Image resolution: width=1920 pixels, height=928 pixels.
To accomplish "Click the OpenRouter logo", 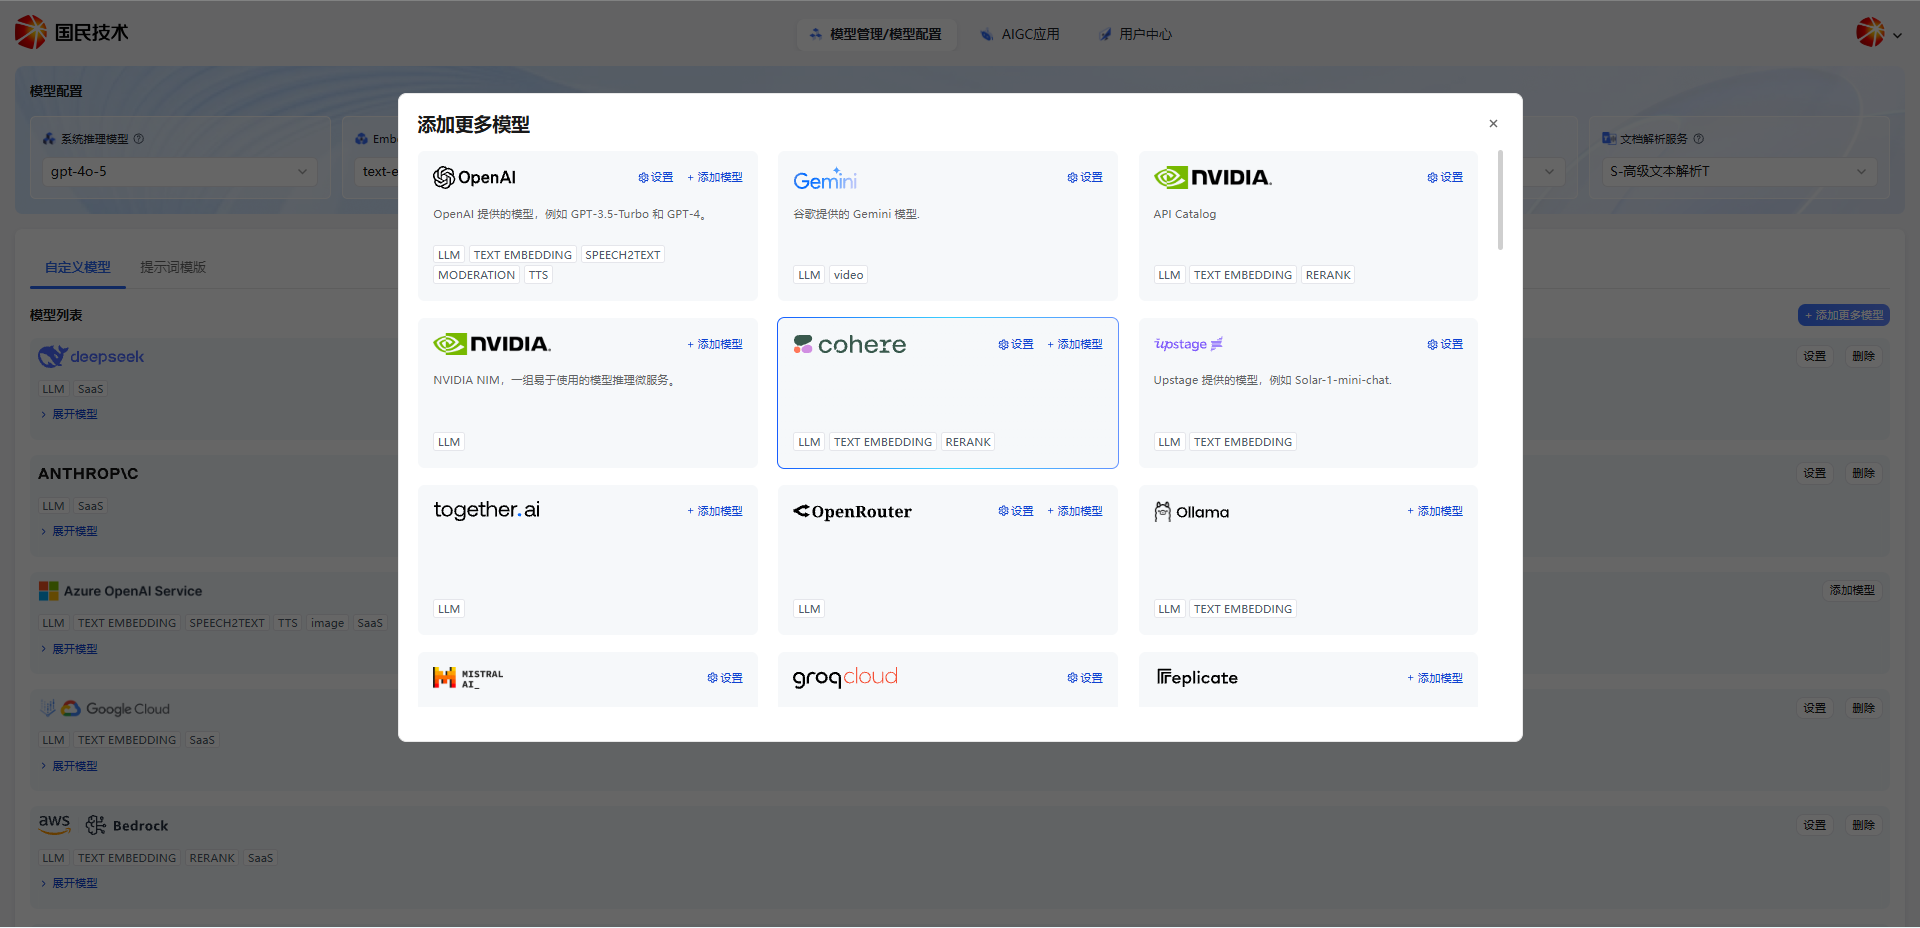I will click(852, 511).
